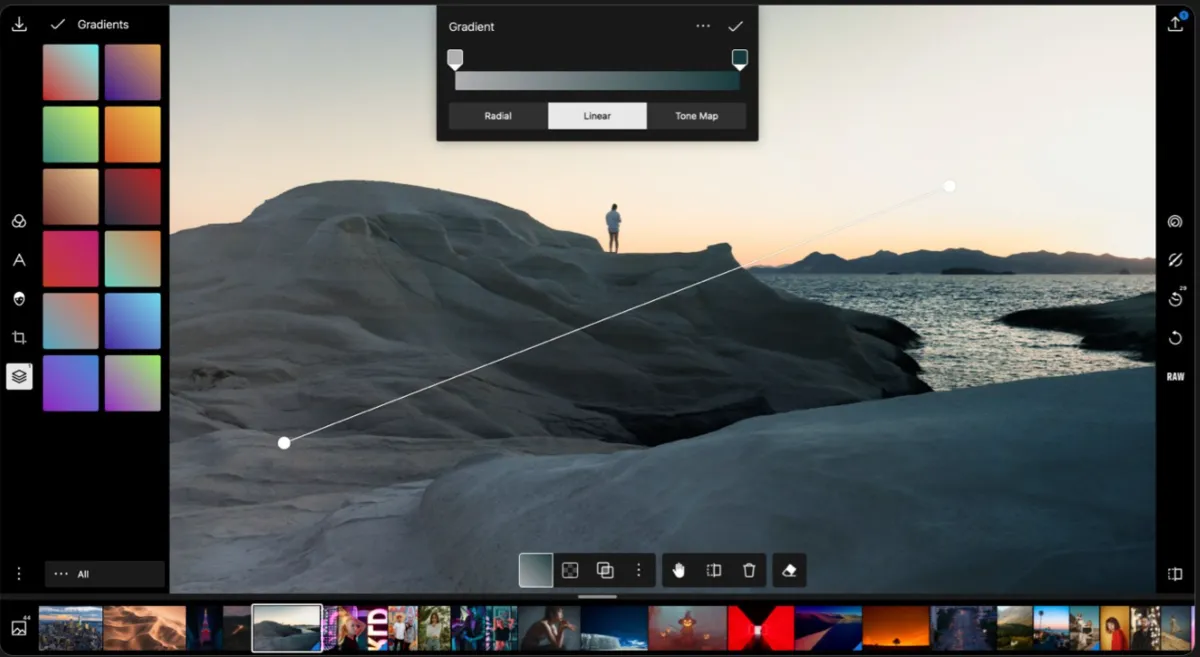Open the Crop tool
This screenshot has width=1200, height=657.
click(x=18, y=338)
